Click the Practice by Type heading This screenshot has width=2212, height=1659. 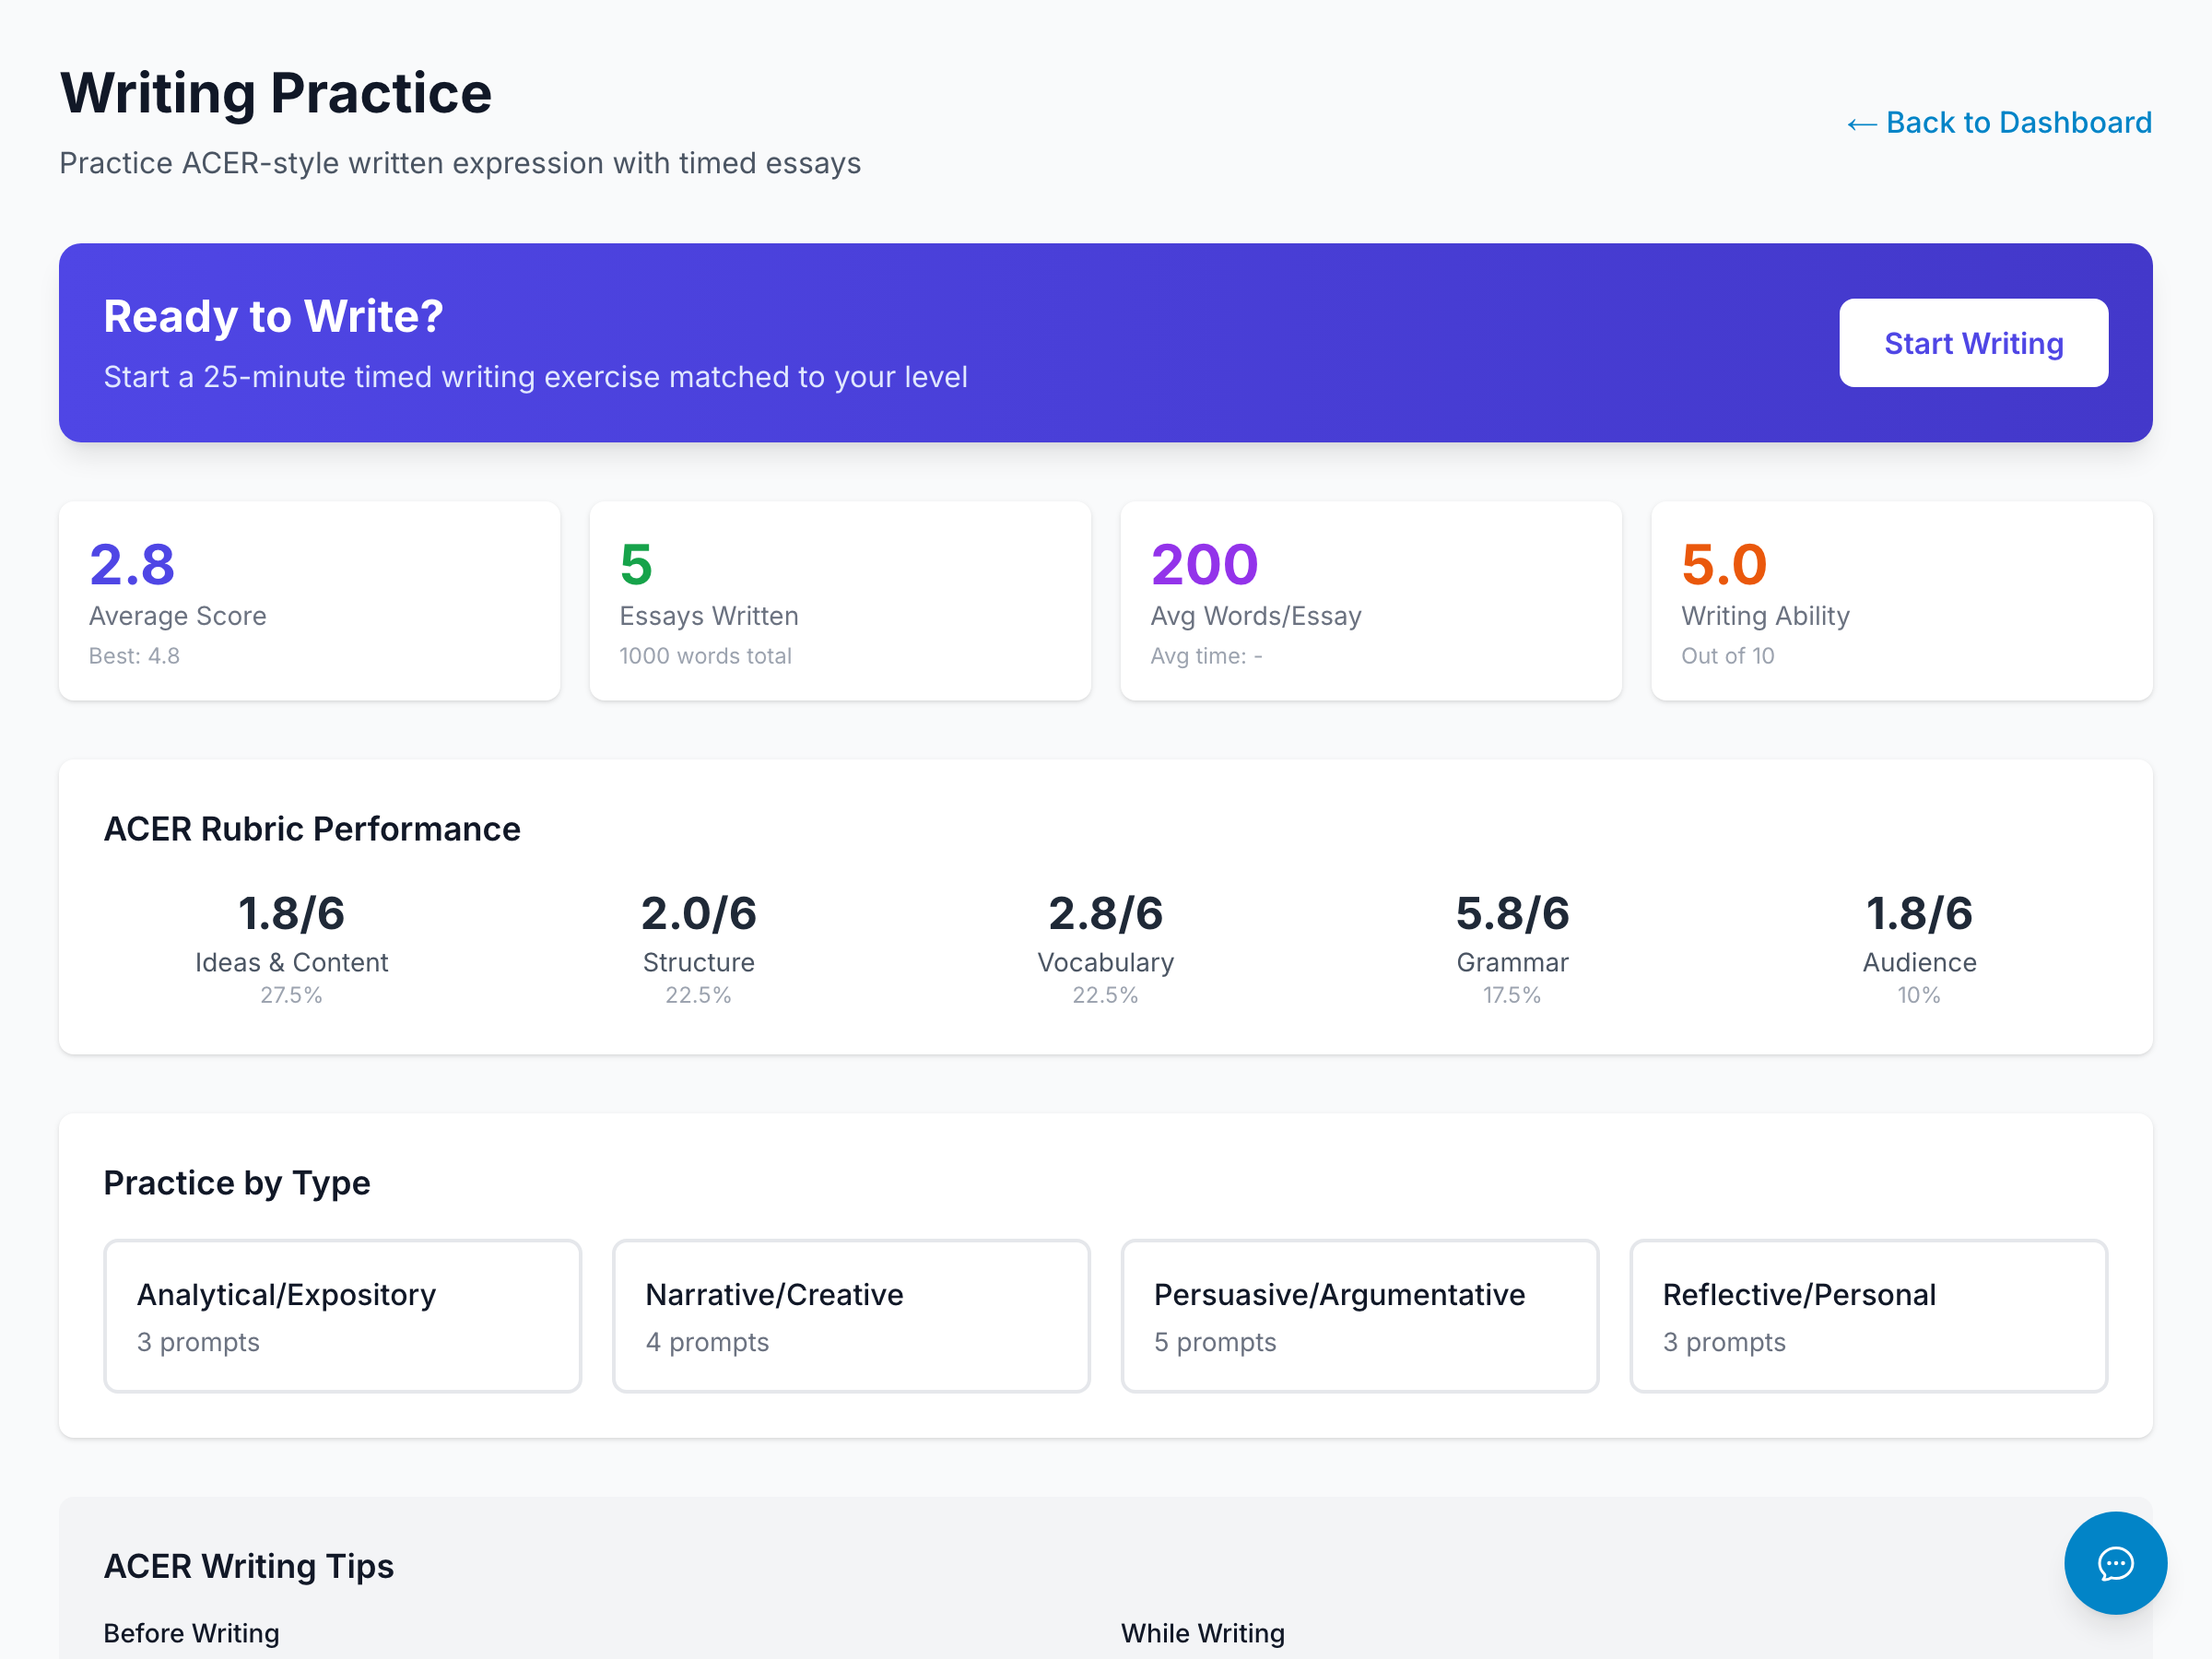237,1183
